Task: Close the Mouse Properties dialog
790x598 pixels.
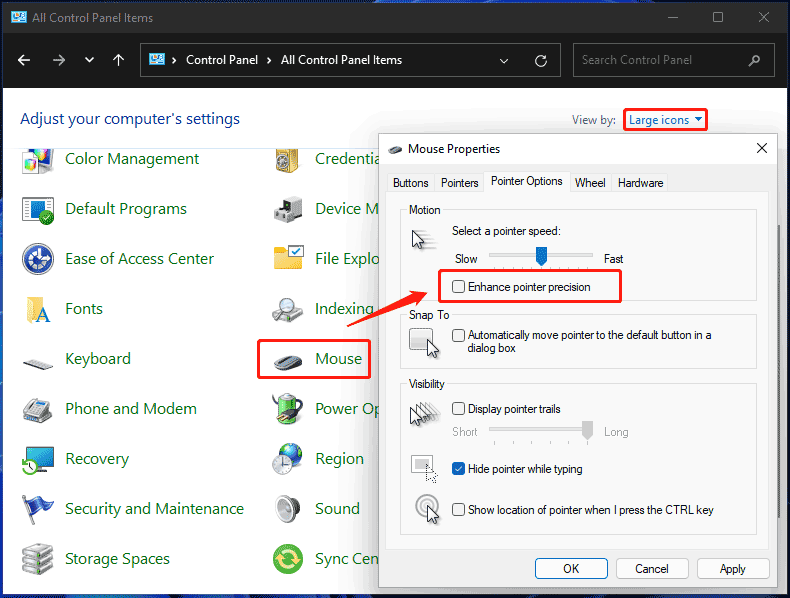Action: click(762, 148)
